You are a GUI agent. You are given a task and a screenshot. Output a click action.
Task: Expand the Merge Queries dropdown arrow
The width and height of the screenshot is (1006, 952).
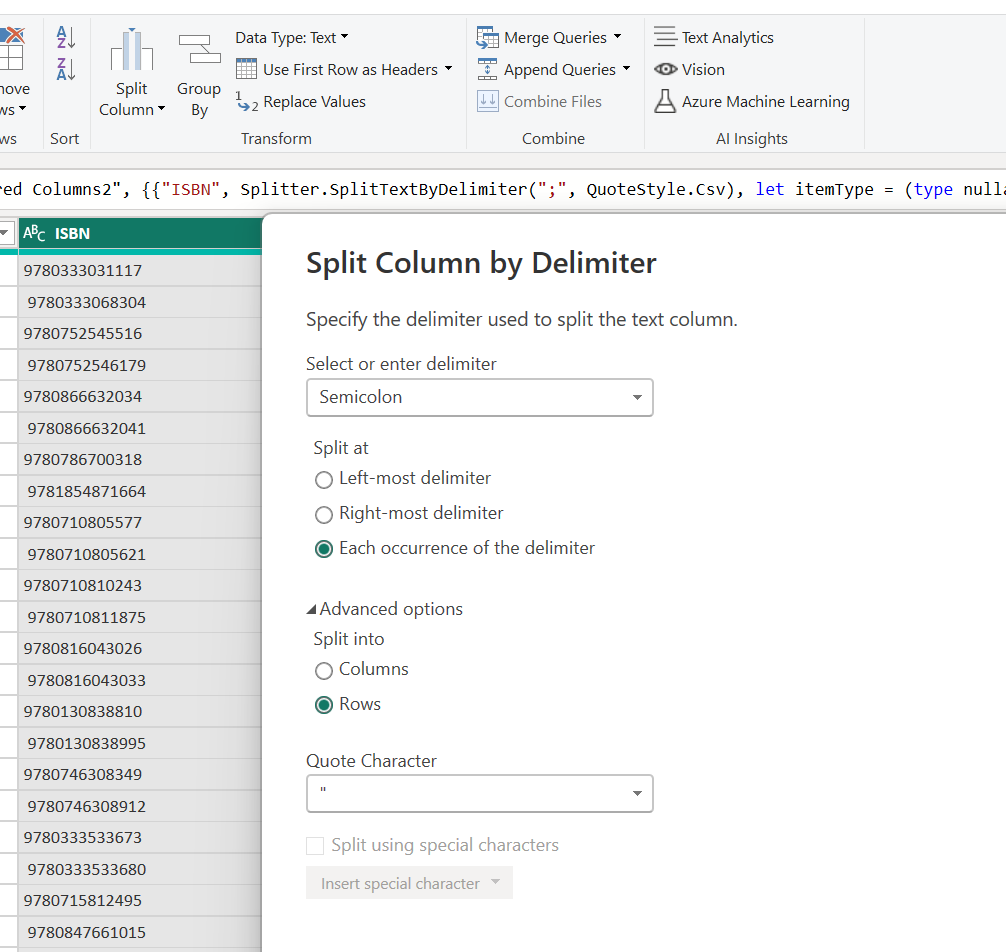tap(617, 37)
